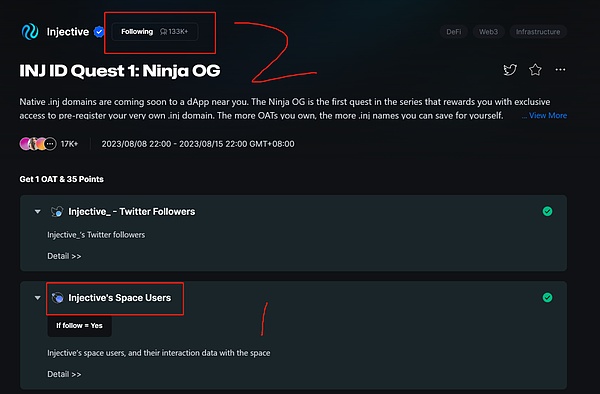
Task: Click green checkmark on Space Users task
Action: coord(547,297)
